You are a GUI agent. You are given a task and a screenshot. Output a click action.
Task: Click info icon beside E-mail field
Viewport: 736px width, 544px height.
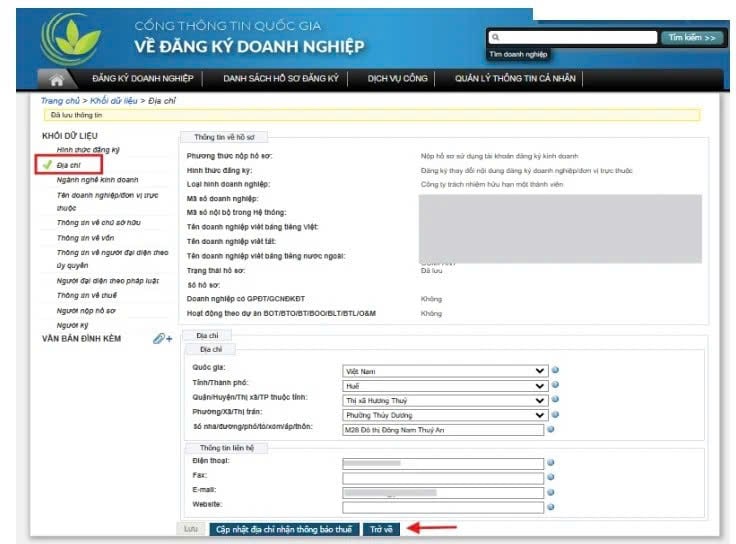click(x=551, y=492)
